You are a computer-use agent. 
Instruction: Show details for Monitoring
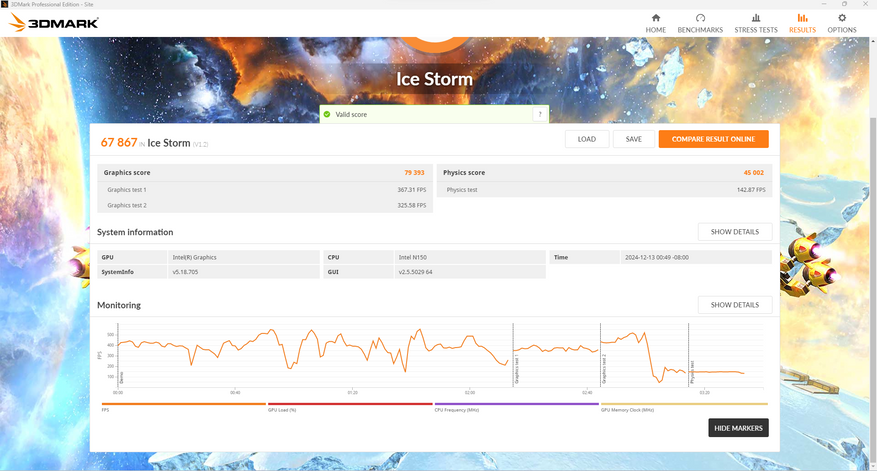(734, 305)
